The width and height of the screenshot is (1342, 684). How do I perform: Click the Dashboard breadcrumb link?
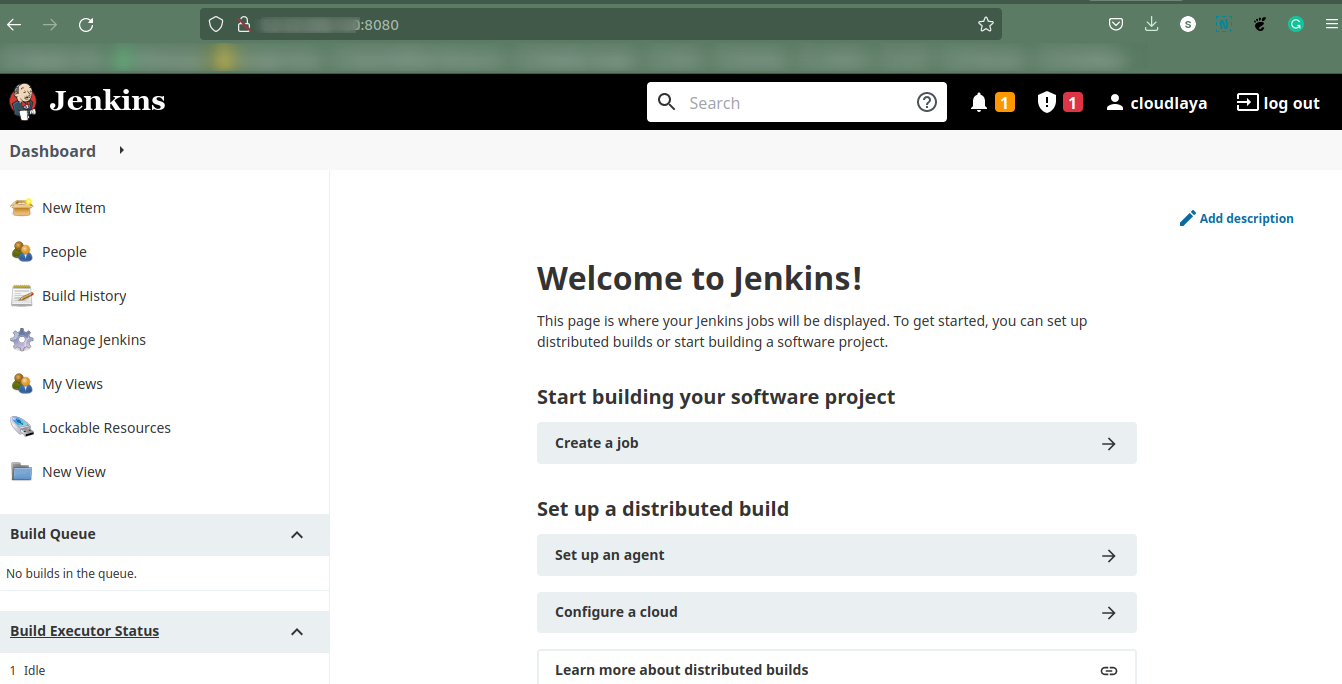53,151
